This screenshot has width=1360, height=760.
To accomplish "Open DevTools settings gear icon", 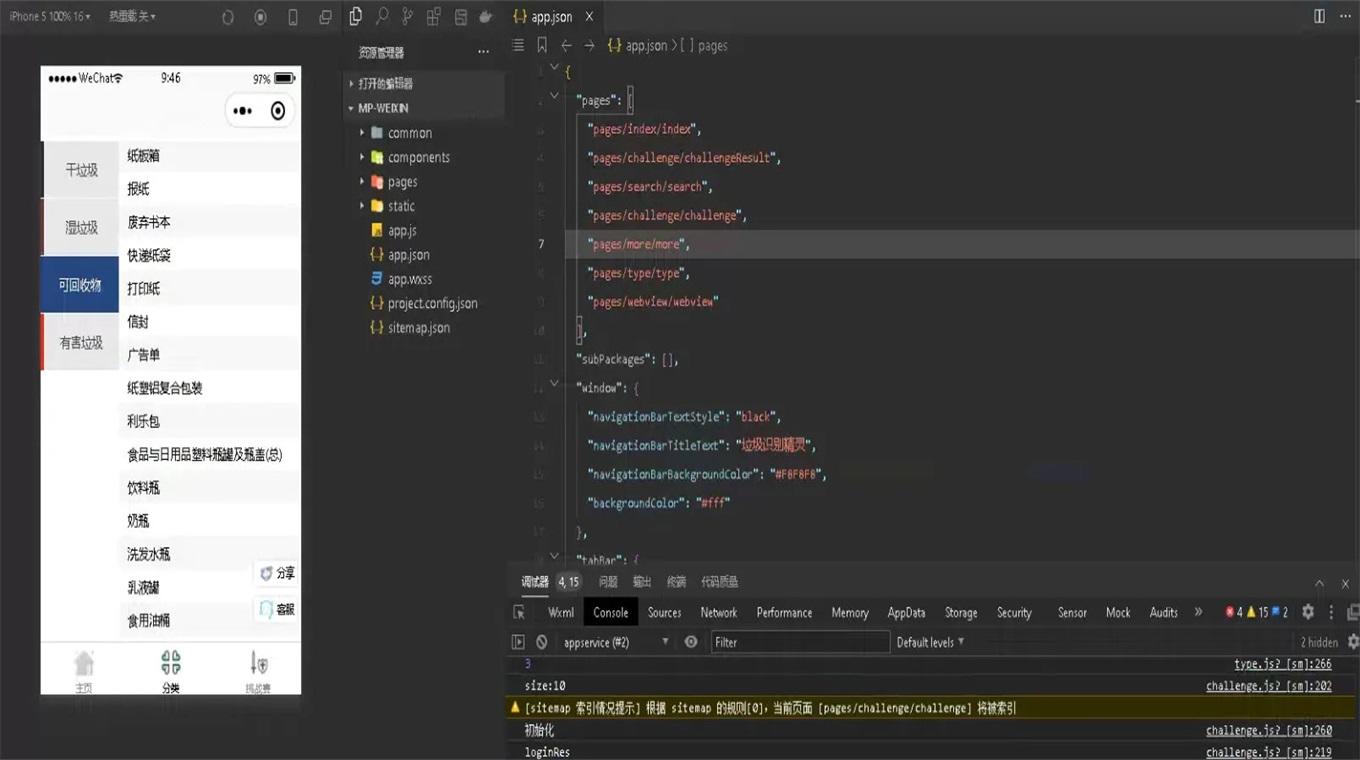I will pos(1307,612).
